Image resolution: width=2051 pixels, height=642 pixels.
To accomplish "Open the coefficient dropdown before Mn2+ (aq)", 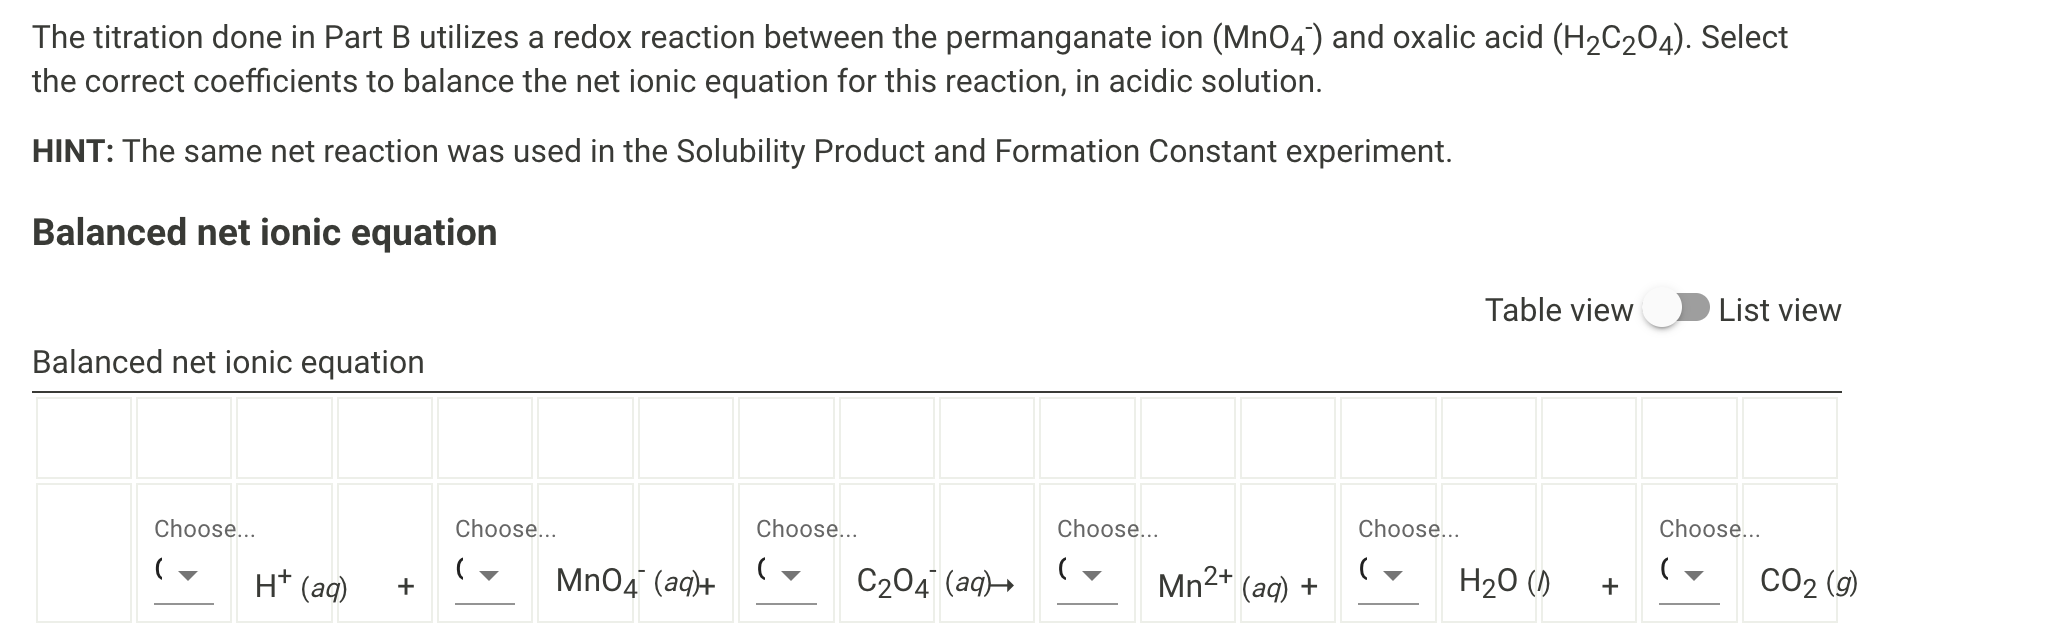I will pos(1090,578).
